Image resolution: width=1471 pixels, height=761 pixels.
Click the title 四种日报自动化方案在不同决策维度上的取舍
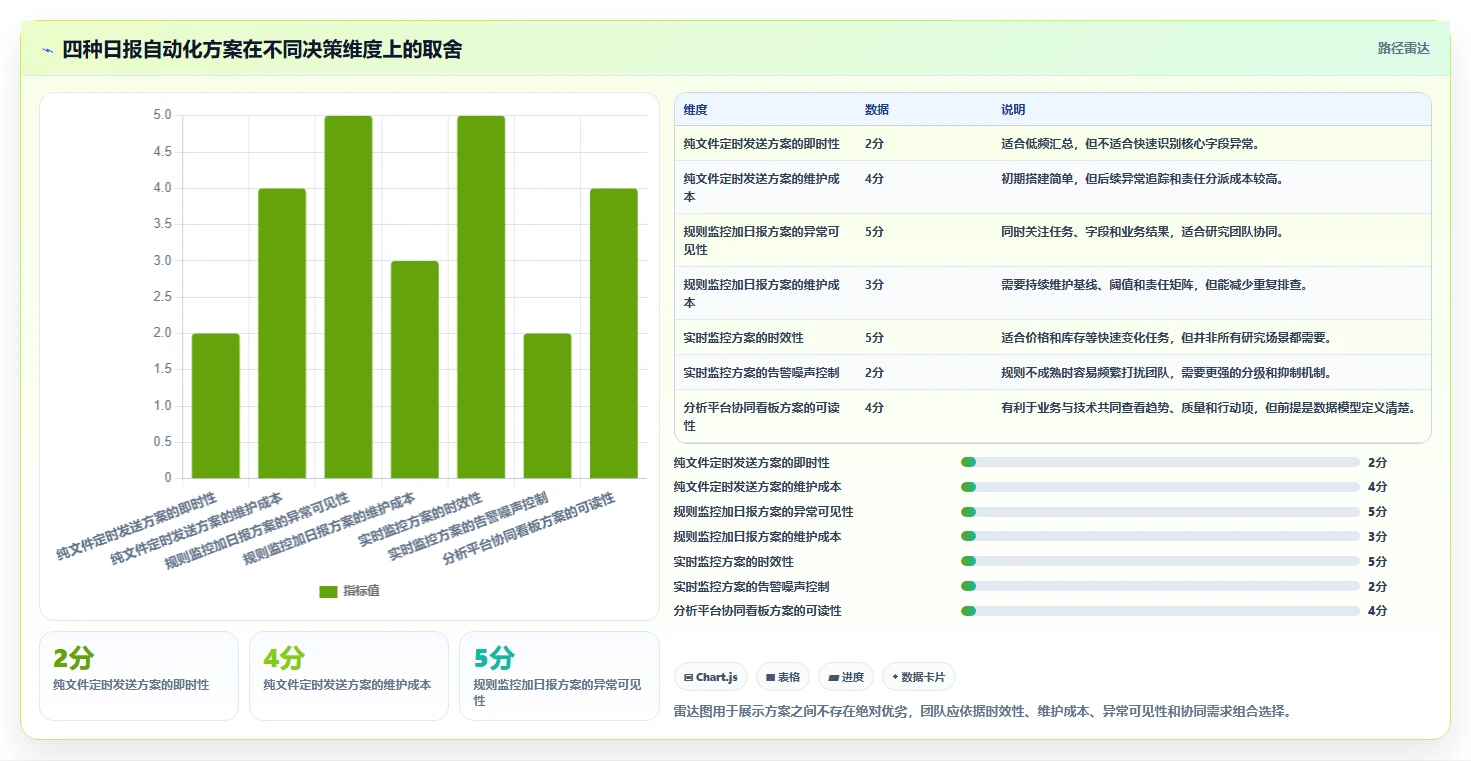(262, 50)
